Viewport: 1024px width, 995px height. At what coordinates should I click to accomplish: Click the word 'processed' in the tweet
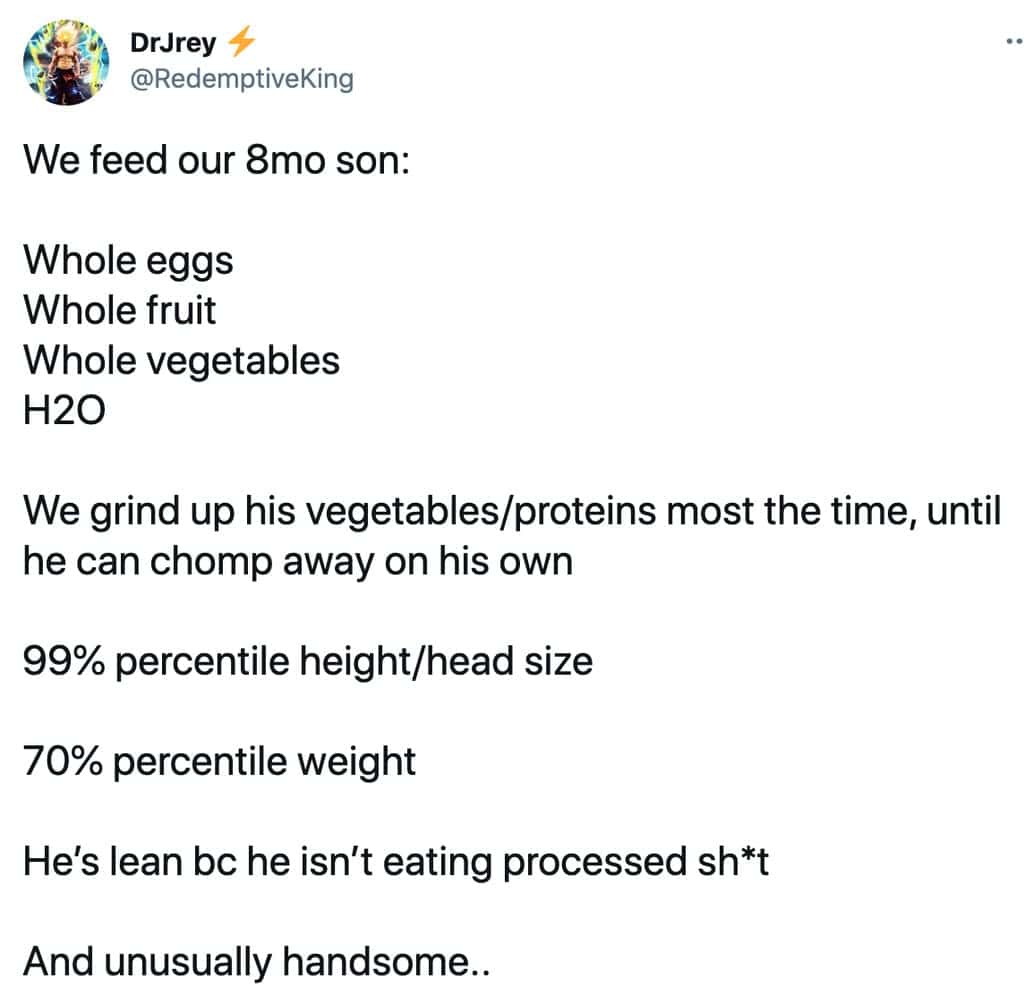[x=595, y=862]
